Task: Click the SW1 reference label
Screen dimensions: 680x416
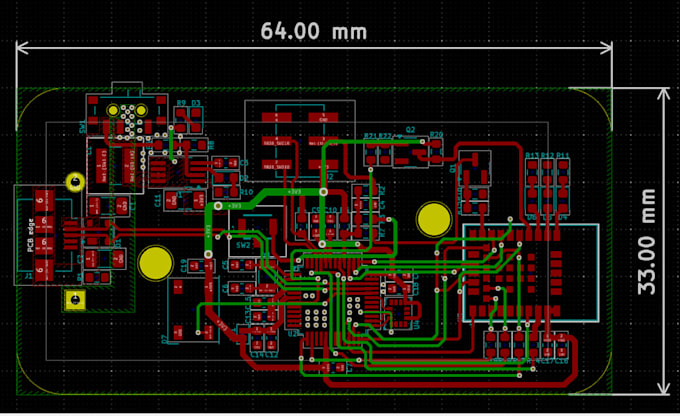Action: (x=82, y=127)
